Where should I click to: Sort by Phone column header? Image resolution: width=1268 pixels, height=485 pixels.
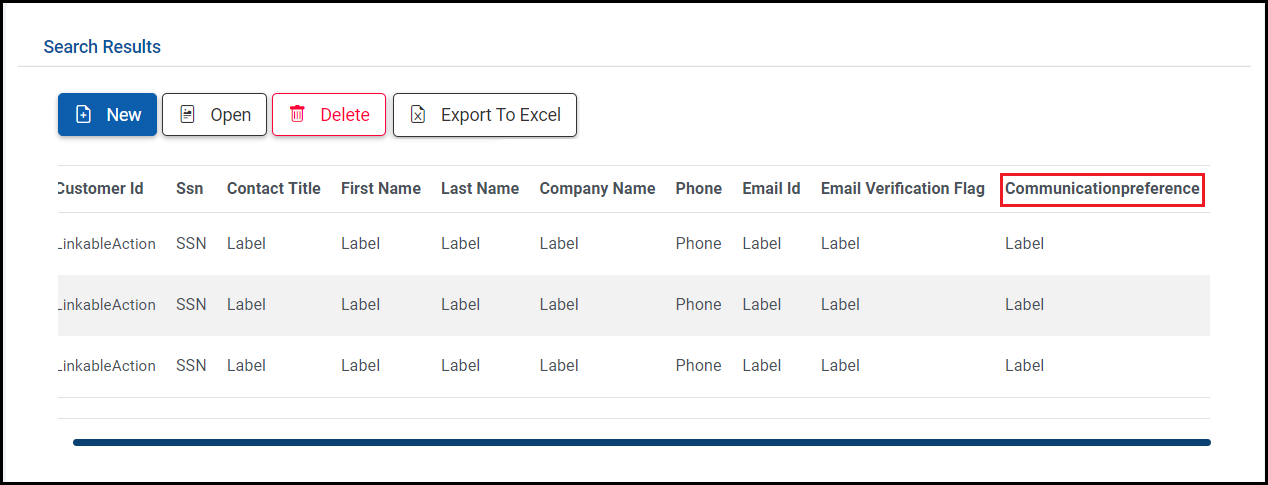point(698,189)
